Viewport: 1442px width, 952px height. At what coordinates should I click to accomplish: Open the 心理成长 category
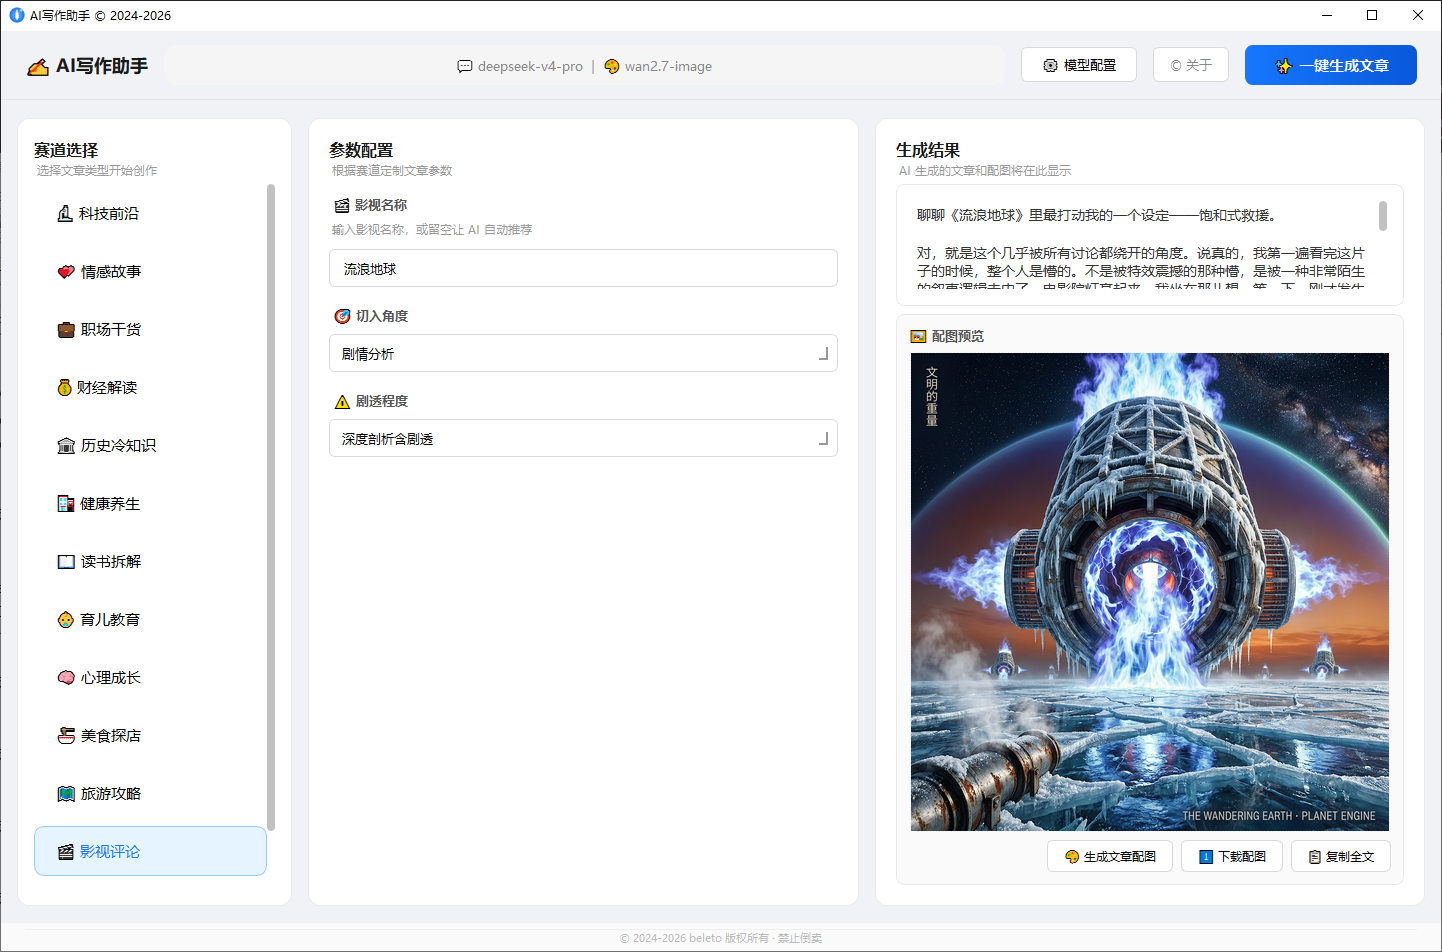150,678
